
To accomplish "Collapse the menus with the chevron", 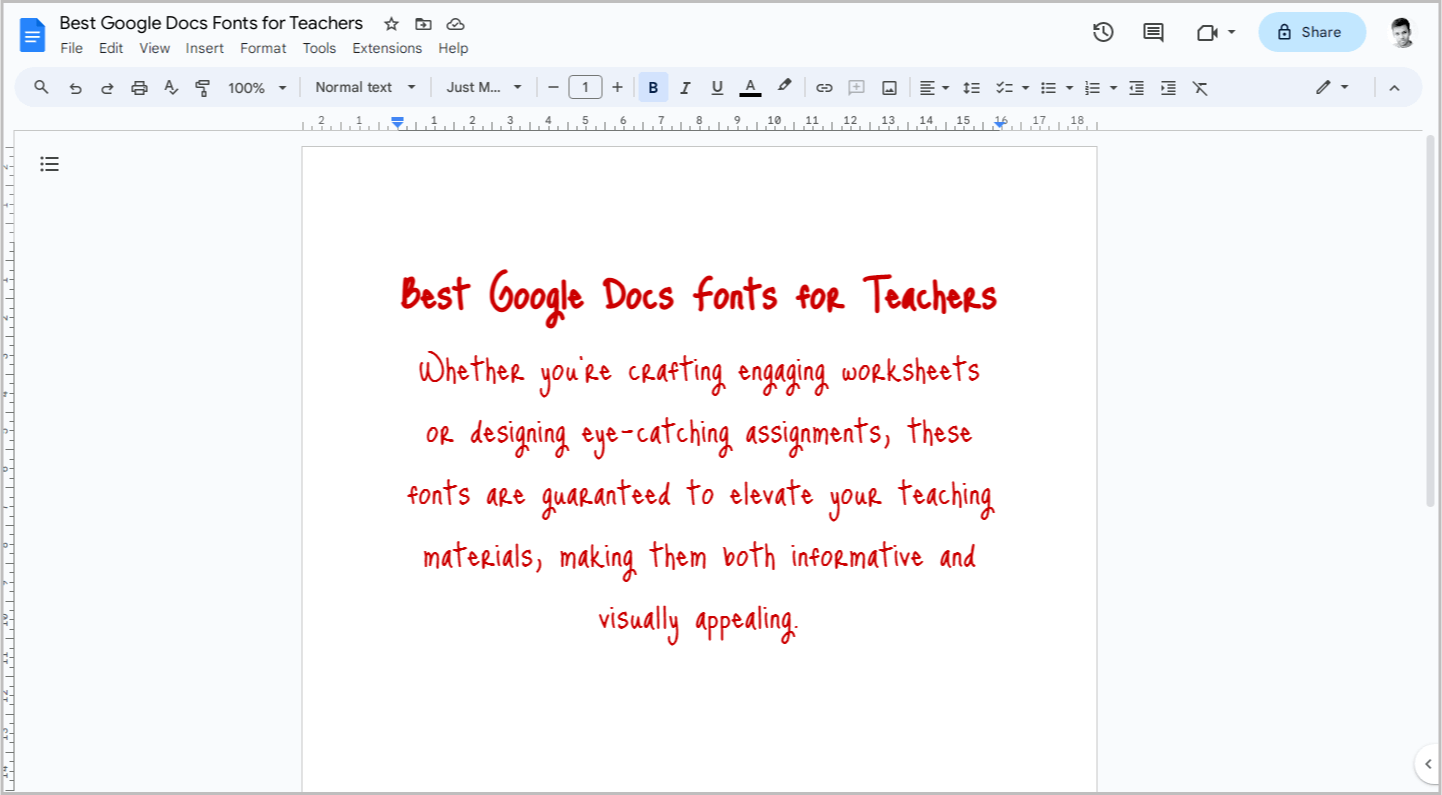I will (x=1394, y=88).
